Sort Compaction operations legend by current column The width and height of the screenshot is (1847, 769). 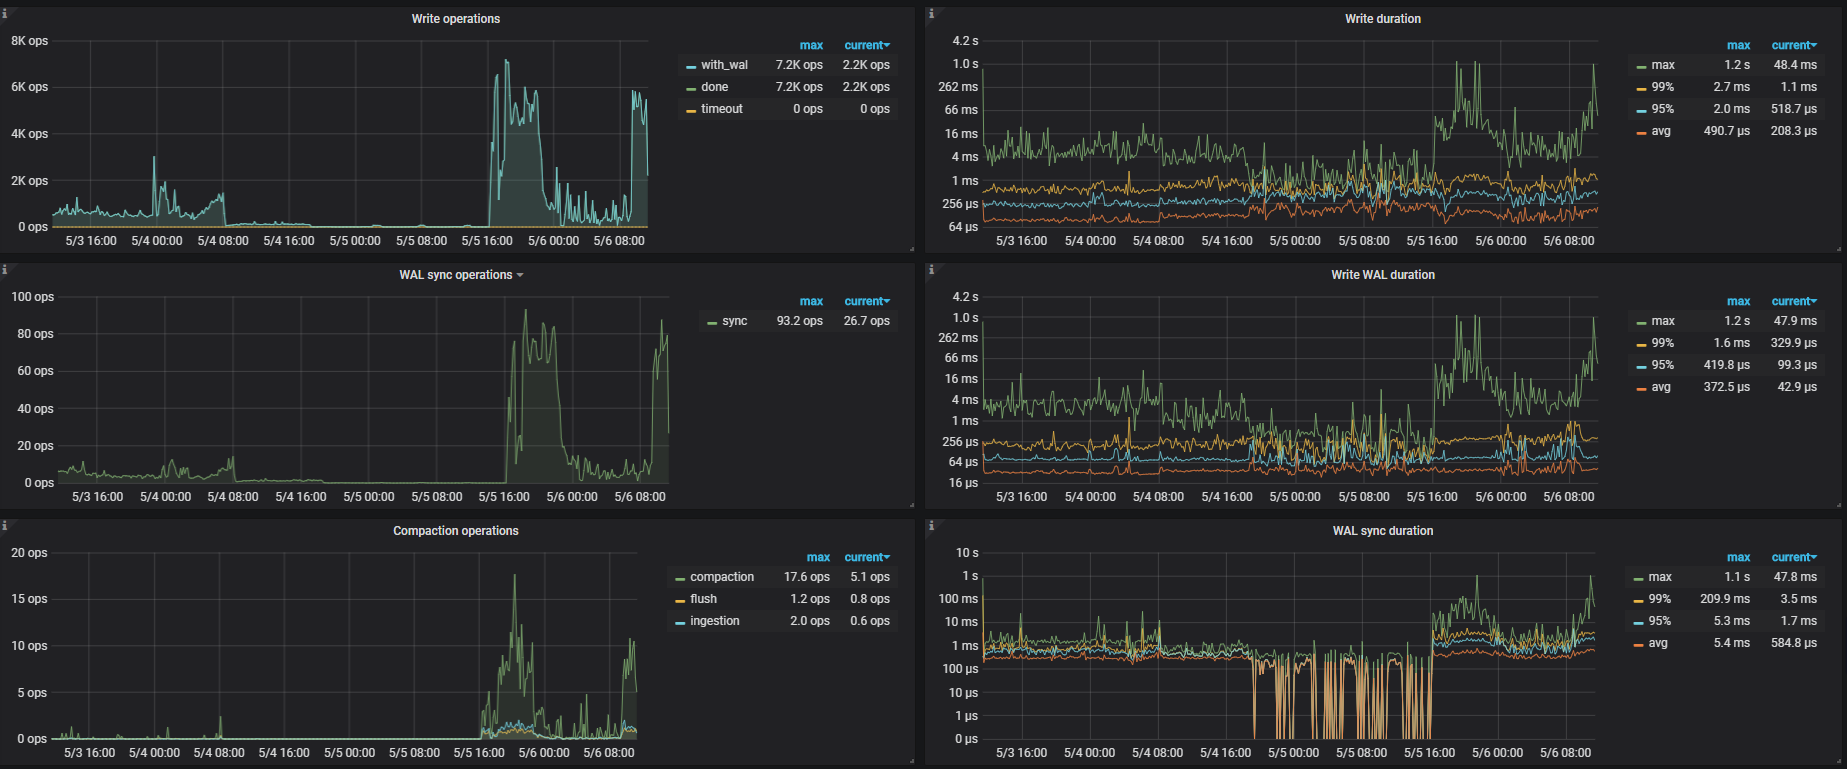866,557
